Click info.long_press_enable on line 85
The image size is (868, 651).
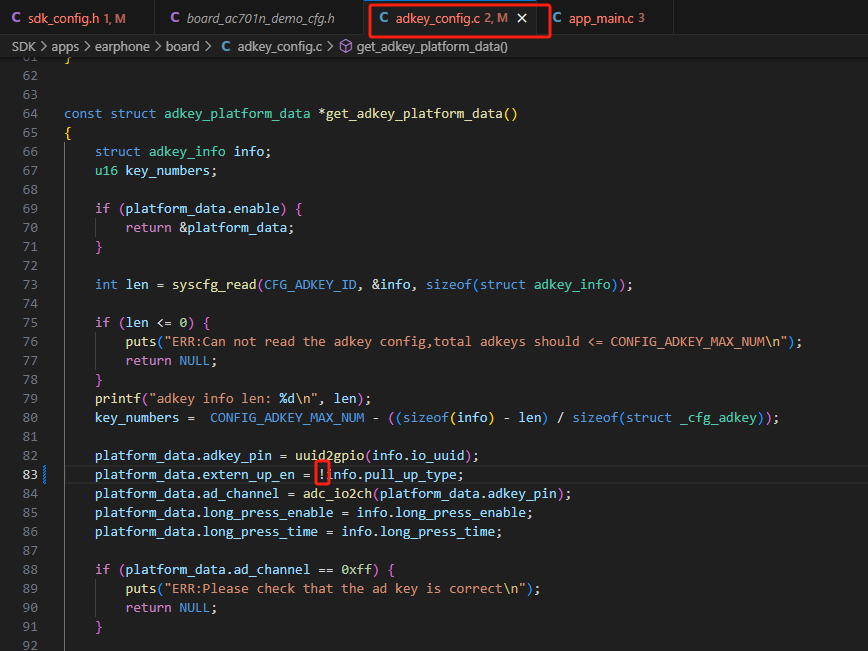[x=441, y=513]
